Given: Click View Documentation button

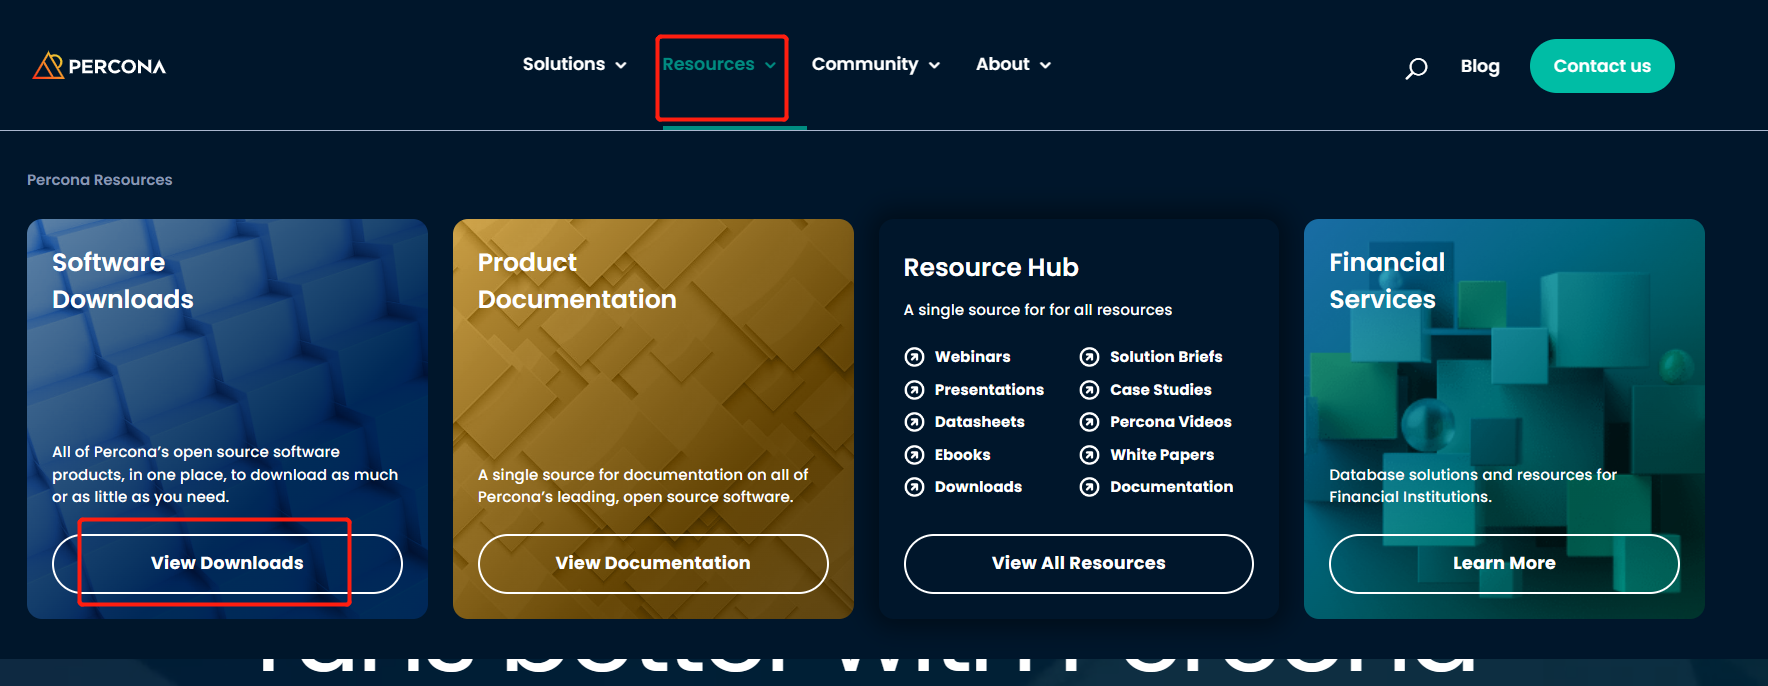Looking at the screenshot, I should point(653,563).
